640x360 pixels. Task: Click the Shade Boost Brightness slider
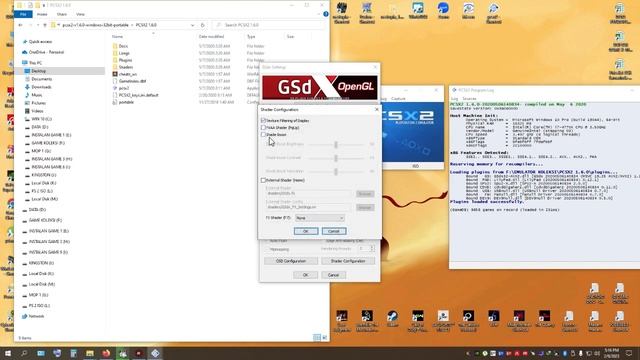[x=336, y=144]
